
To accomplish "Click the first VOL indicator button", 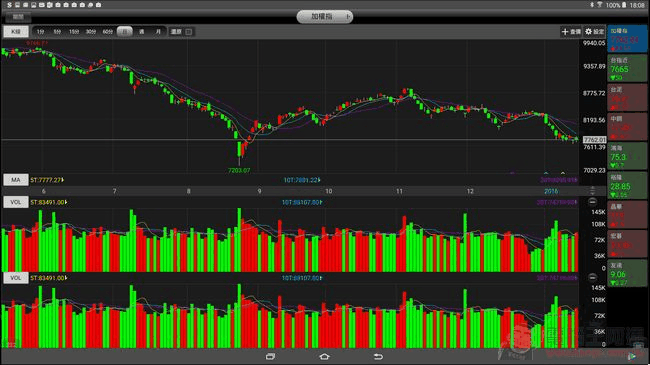I will [16, 202].
